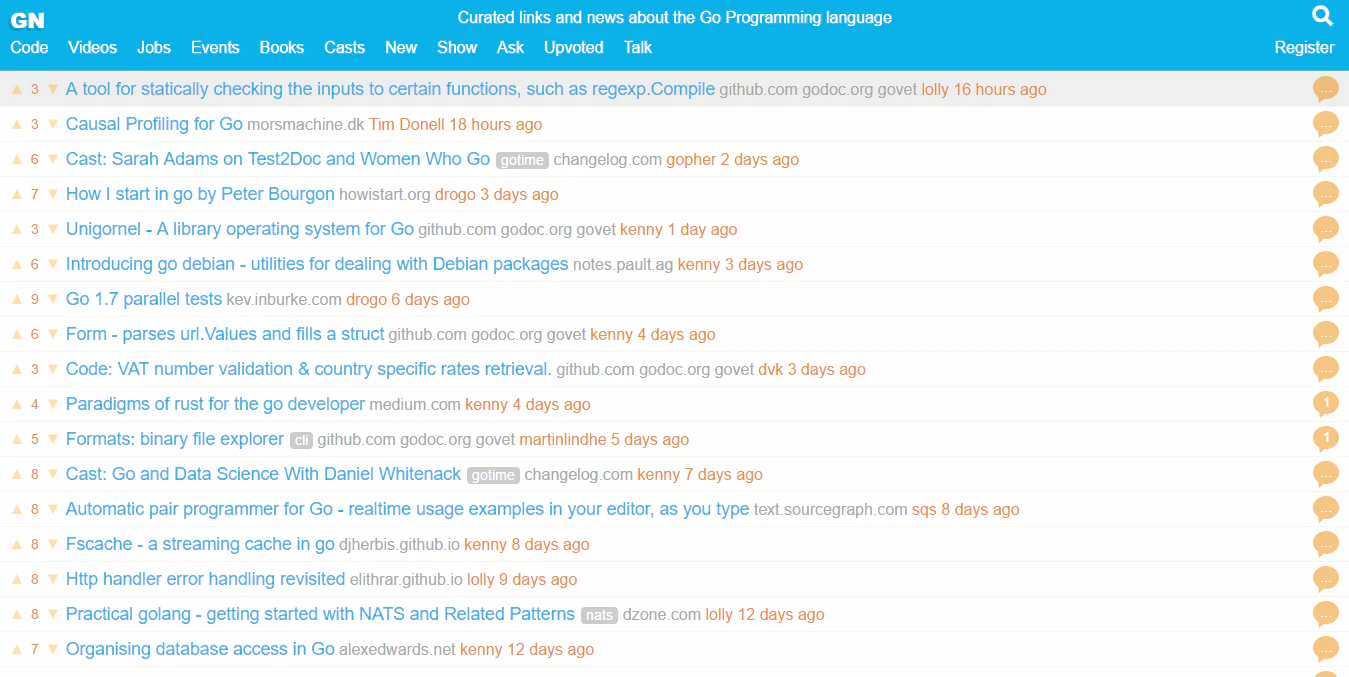Click the nats tag on the NATS story
1349x677 pixels.
point(599,615)
